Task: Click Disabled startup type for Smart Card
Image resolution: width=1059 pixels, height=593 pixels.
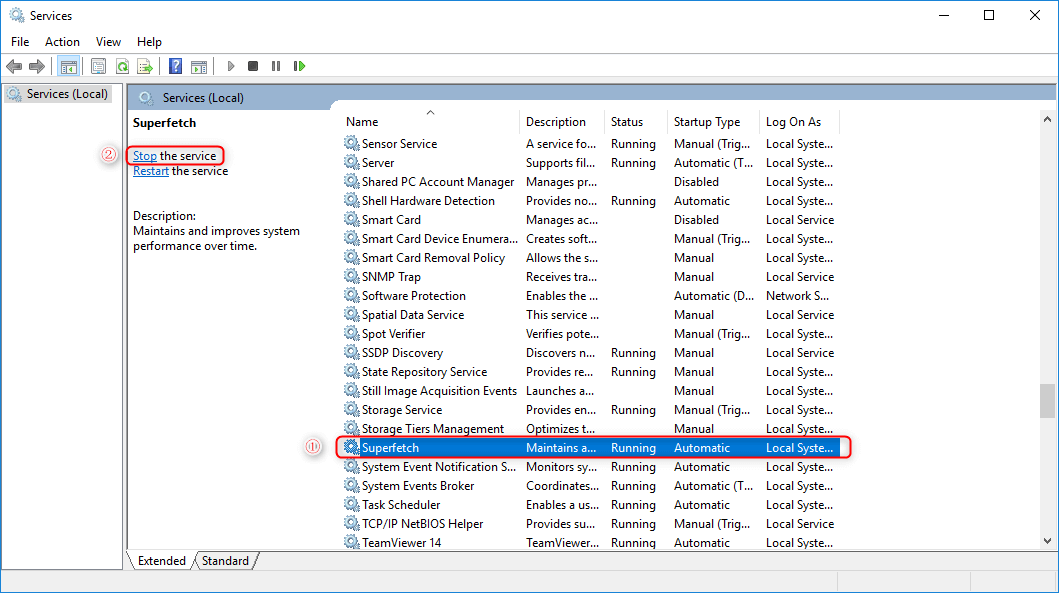Action: click(696, 220)
